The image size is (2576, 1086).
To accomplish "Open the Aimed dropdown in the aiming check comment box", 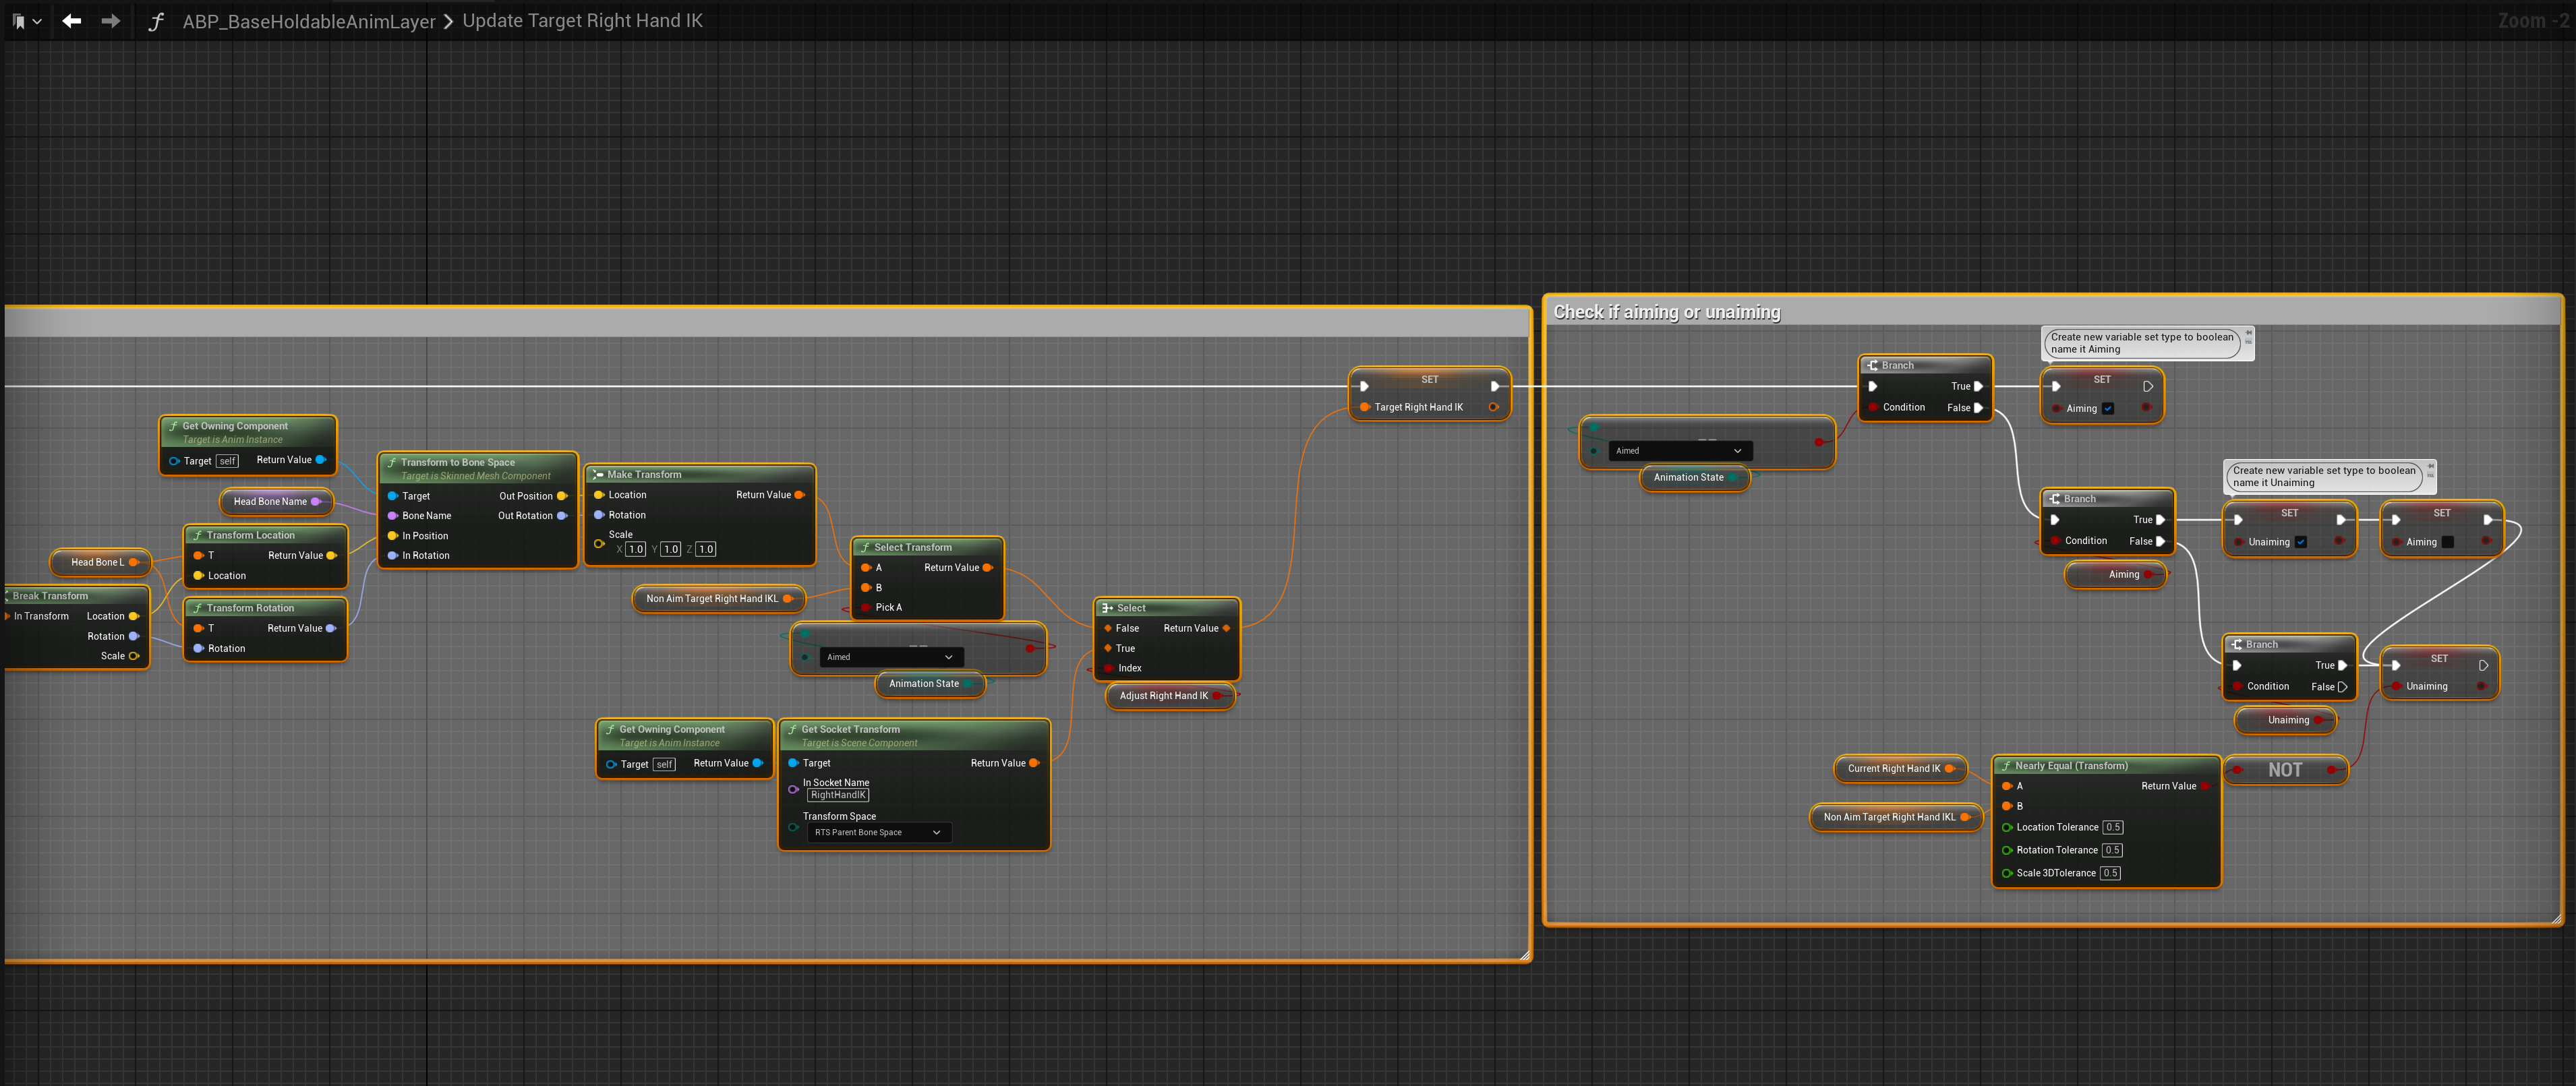I will coord(1680,451).
